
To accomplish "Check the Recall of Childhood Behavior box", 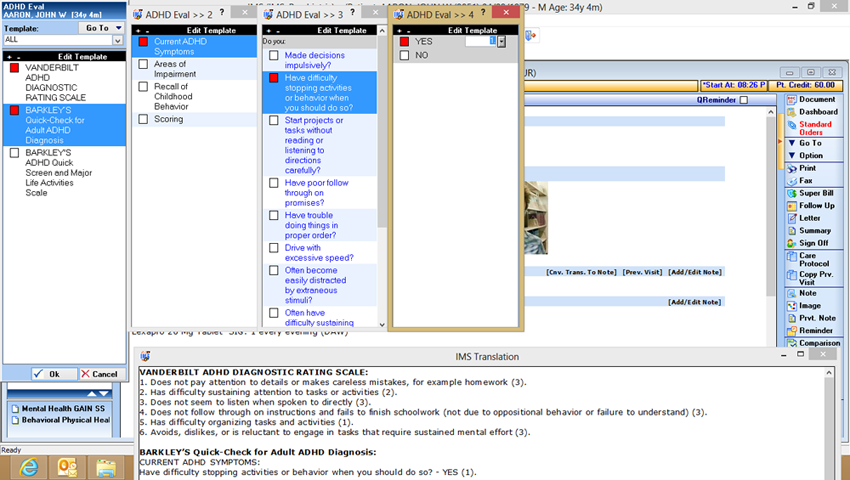I will click(143, 87).
